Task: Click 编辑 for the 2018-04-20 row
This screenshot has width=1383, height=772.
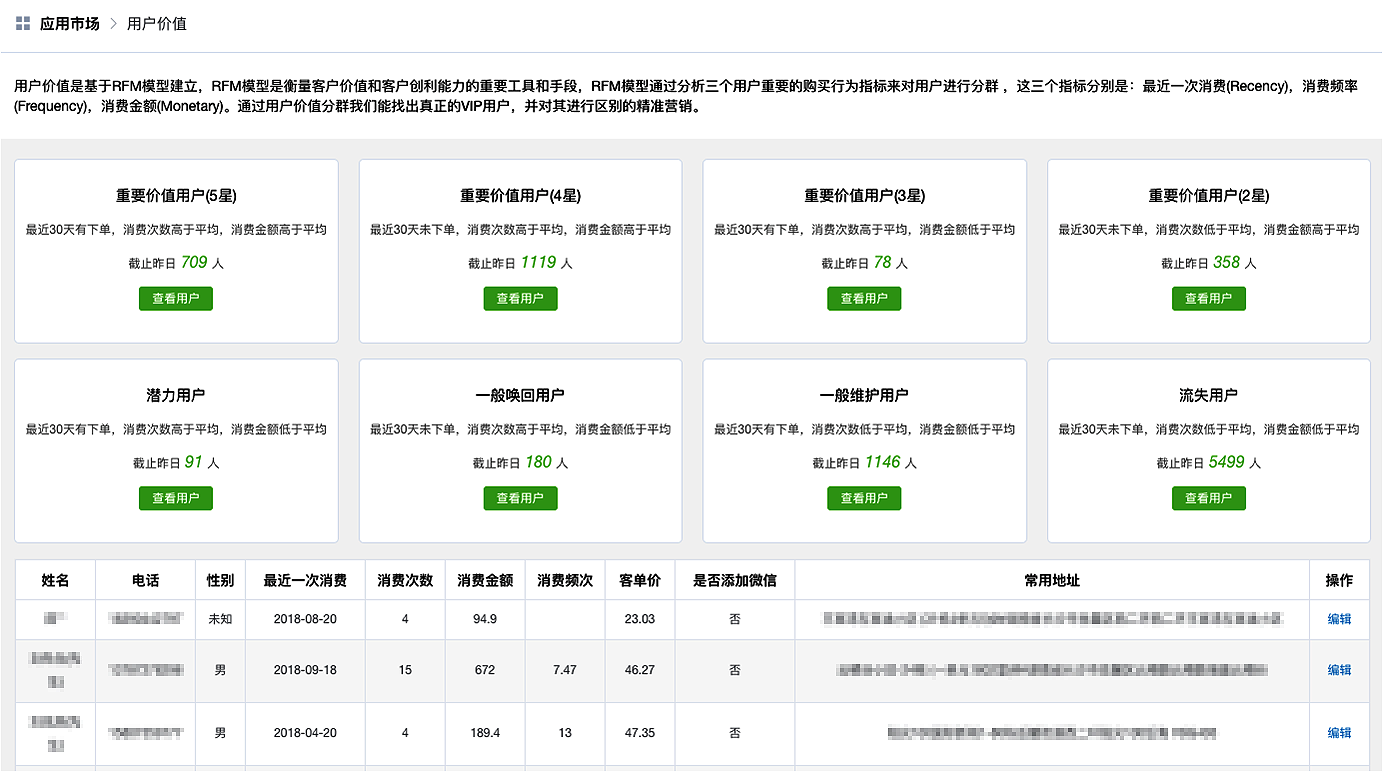Action: pyautogui.click(x=1339, y=733)
